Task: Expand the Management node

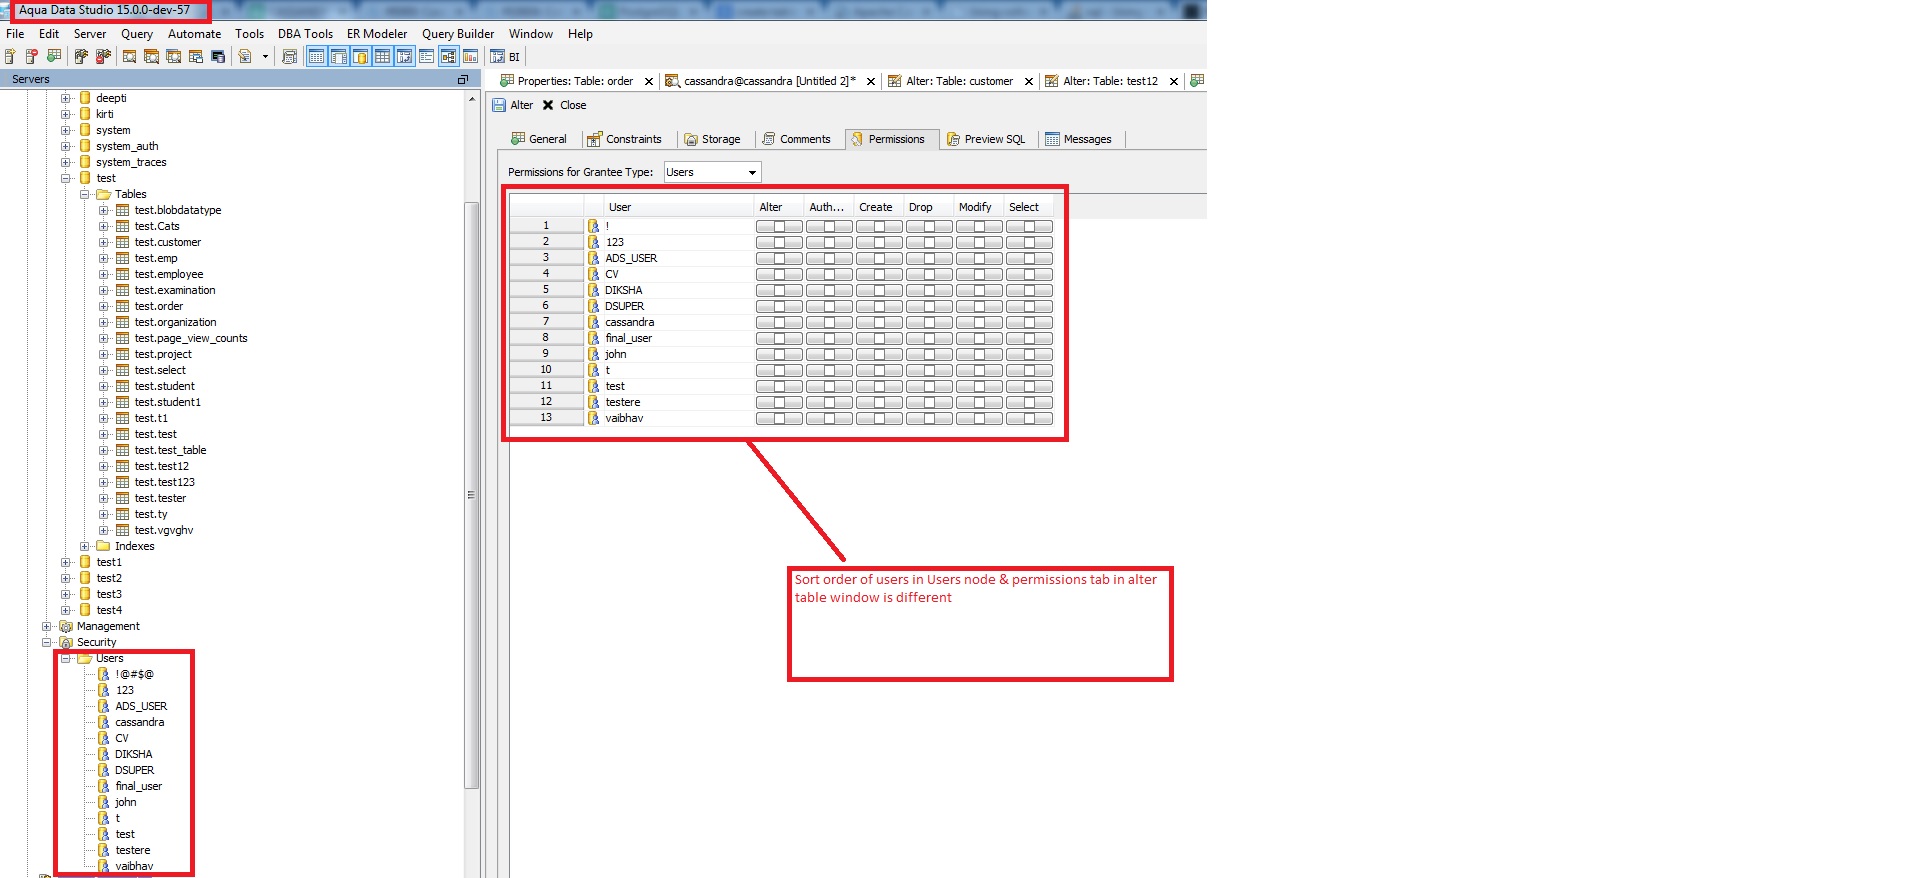Action: (47, 626)
